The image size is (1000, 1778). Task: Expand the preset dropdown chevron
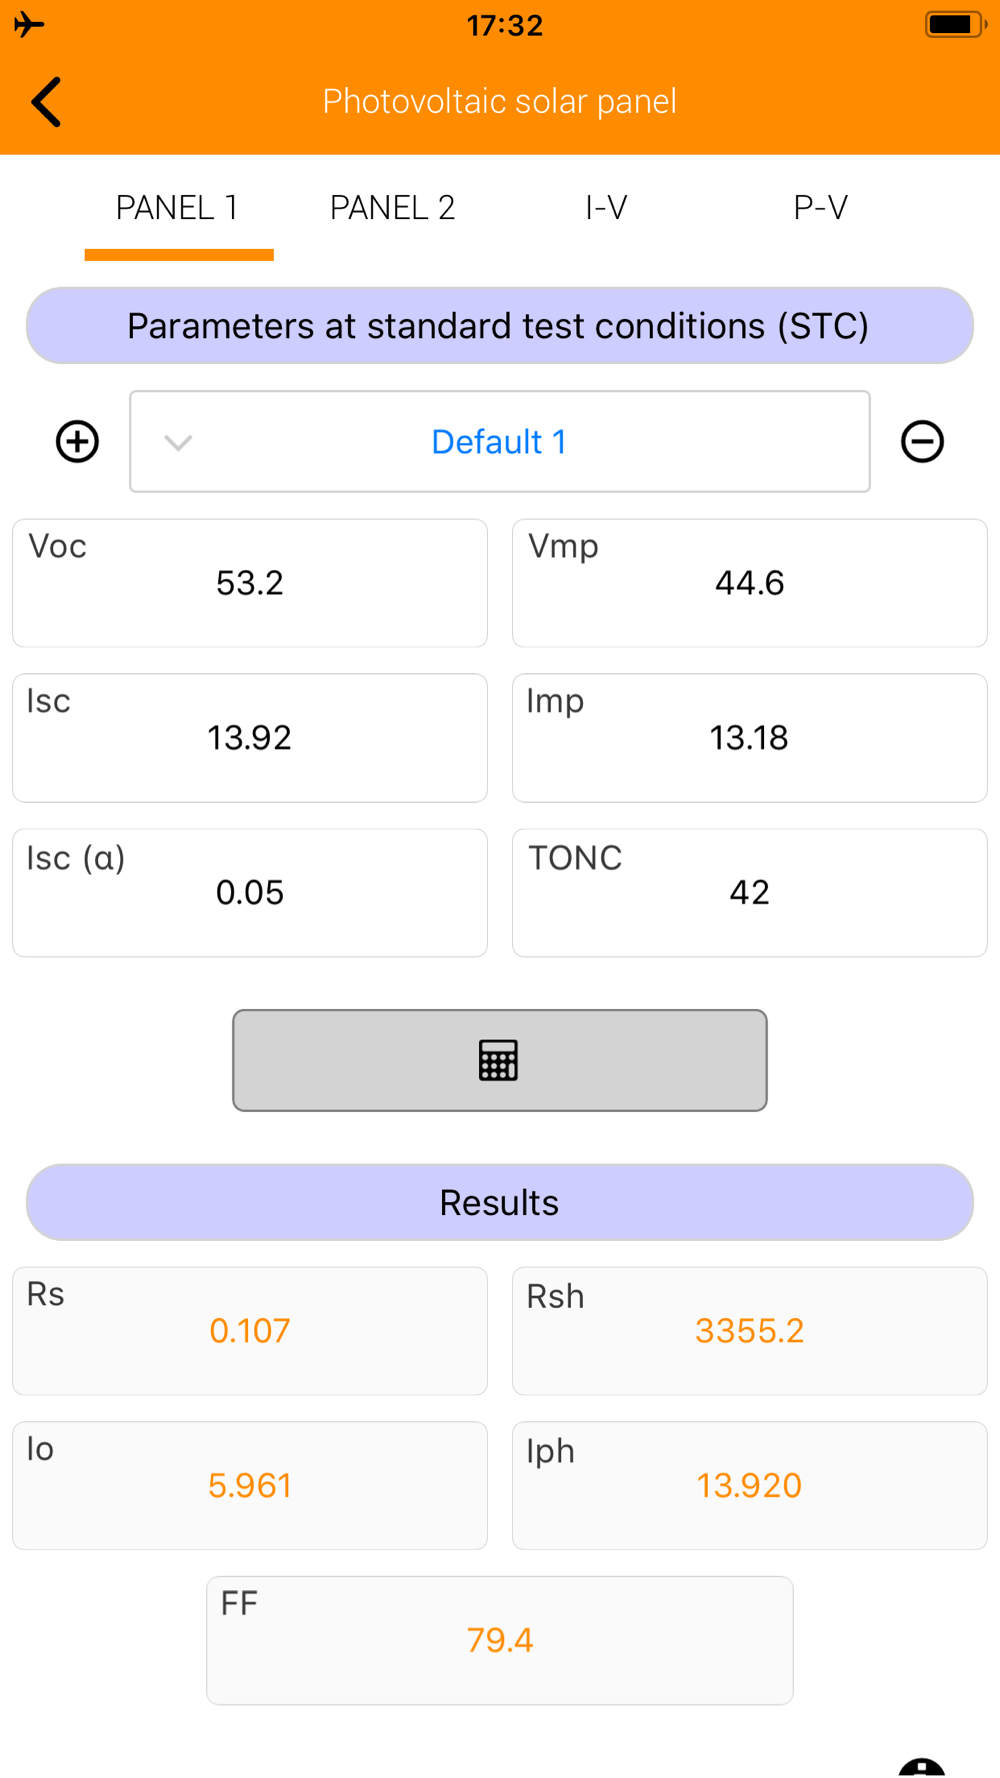(x=178, y=442)
